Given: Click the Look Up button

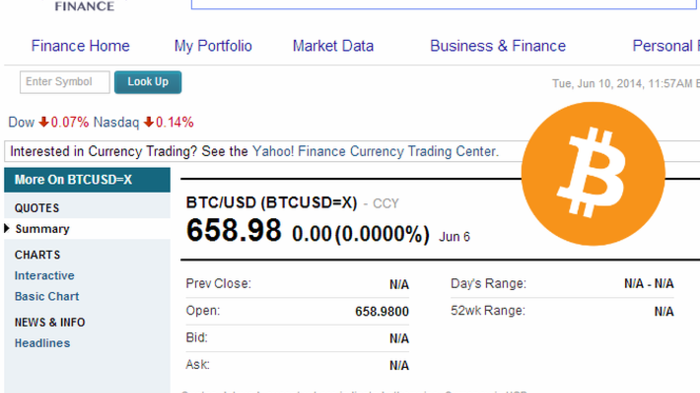Looking at the screenshot, I should coord(148,82).
